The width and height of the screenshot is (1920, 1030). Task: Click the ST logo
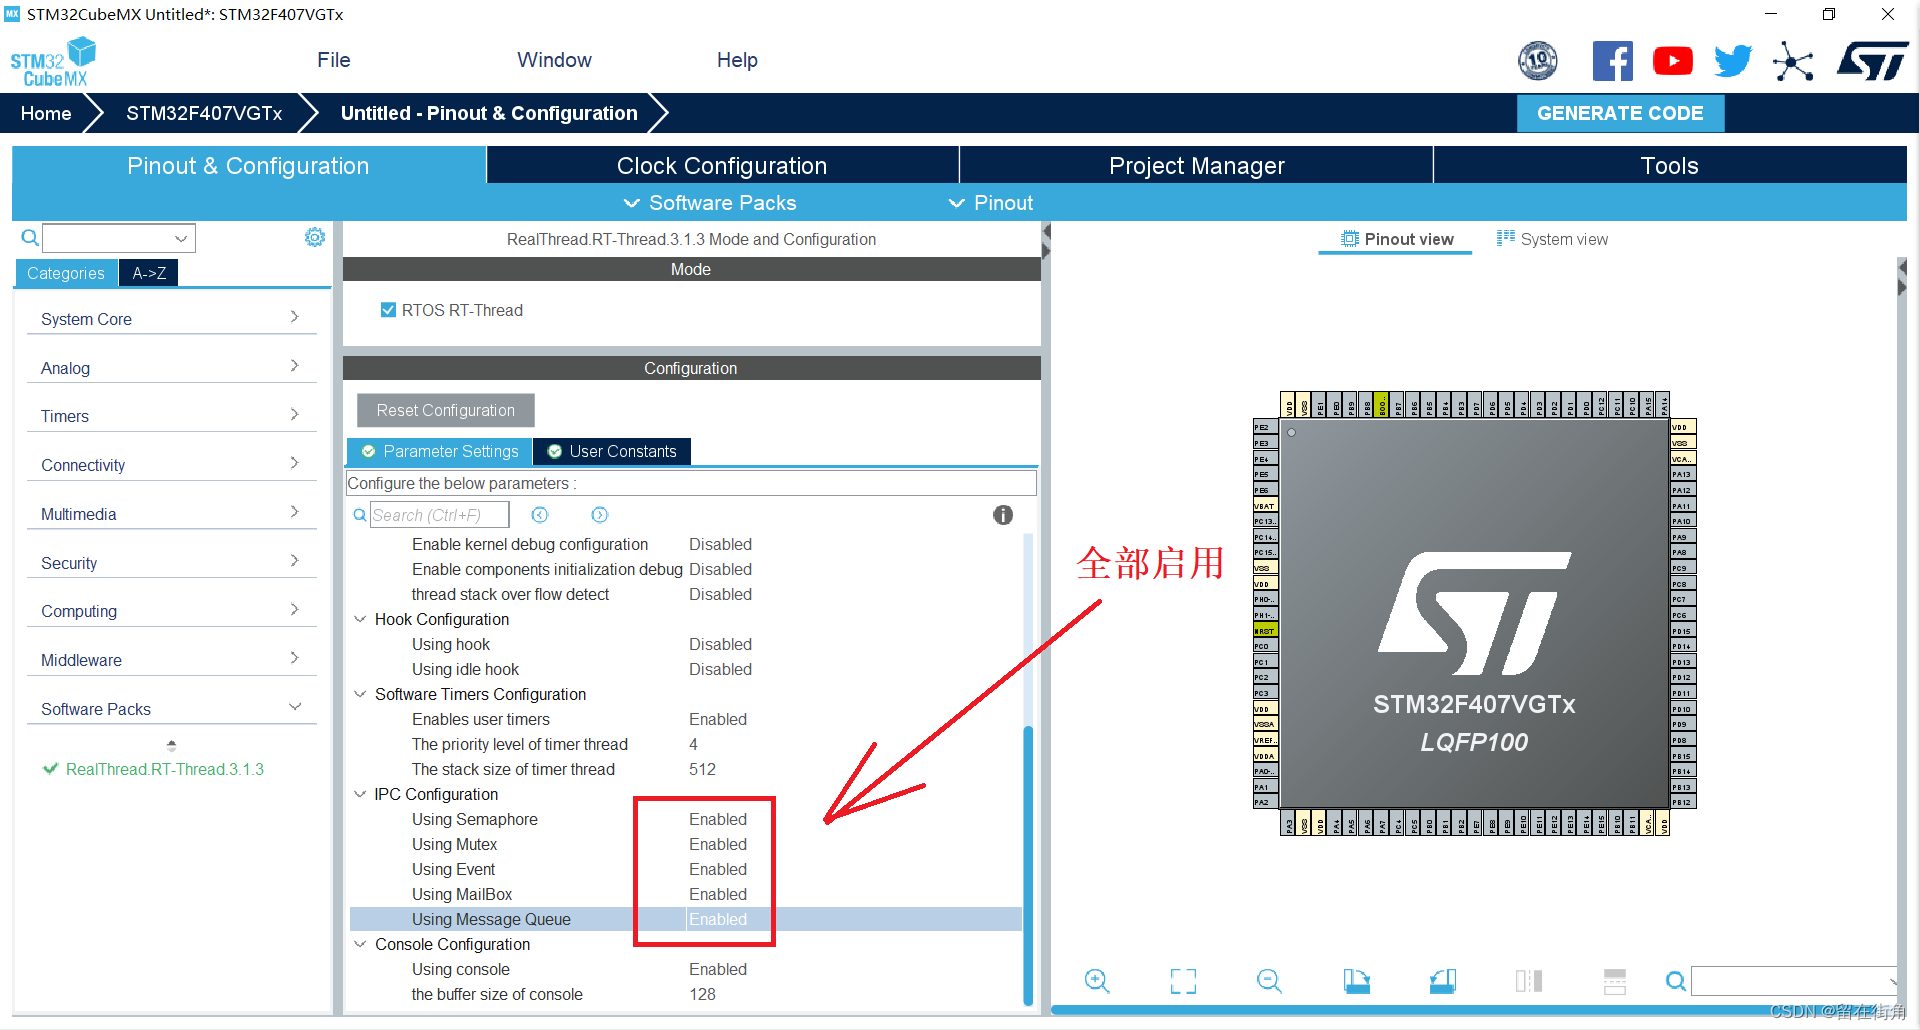1872,61
